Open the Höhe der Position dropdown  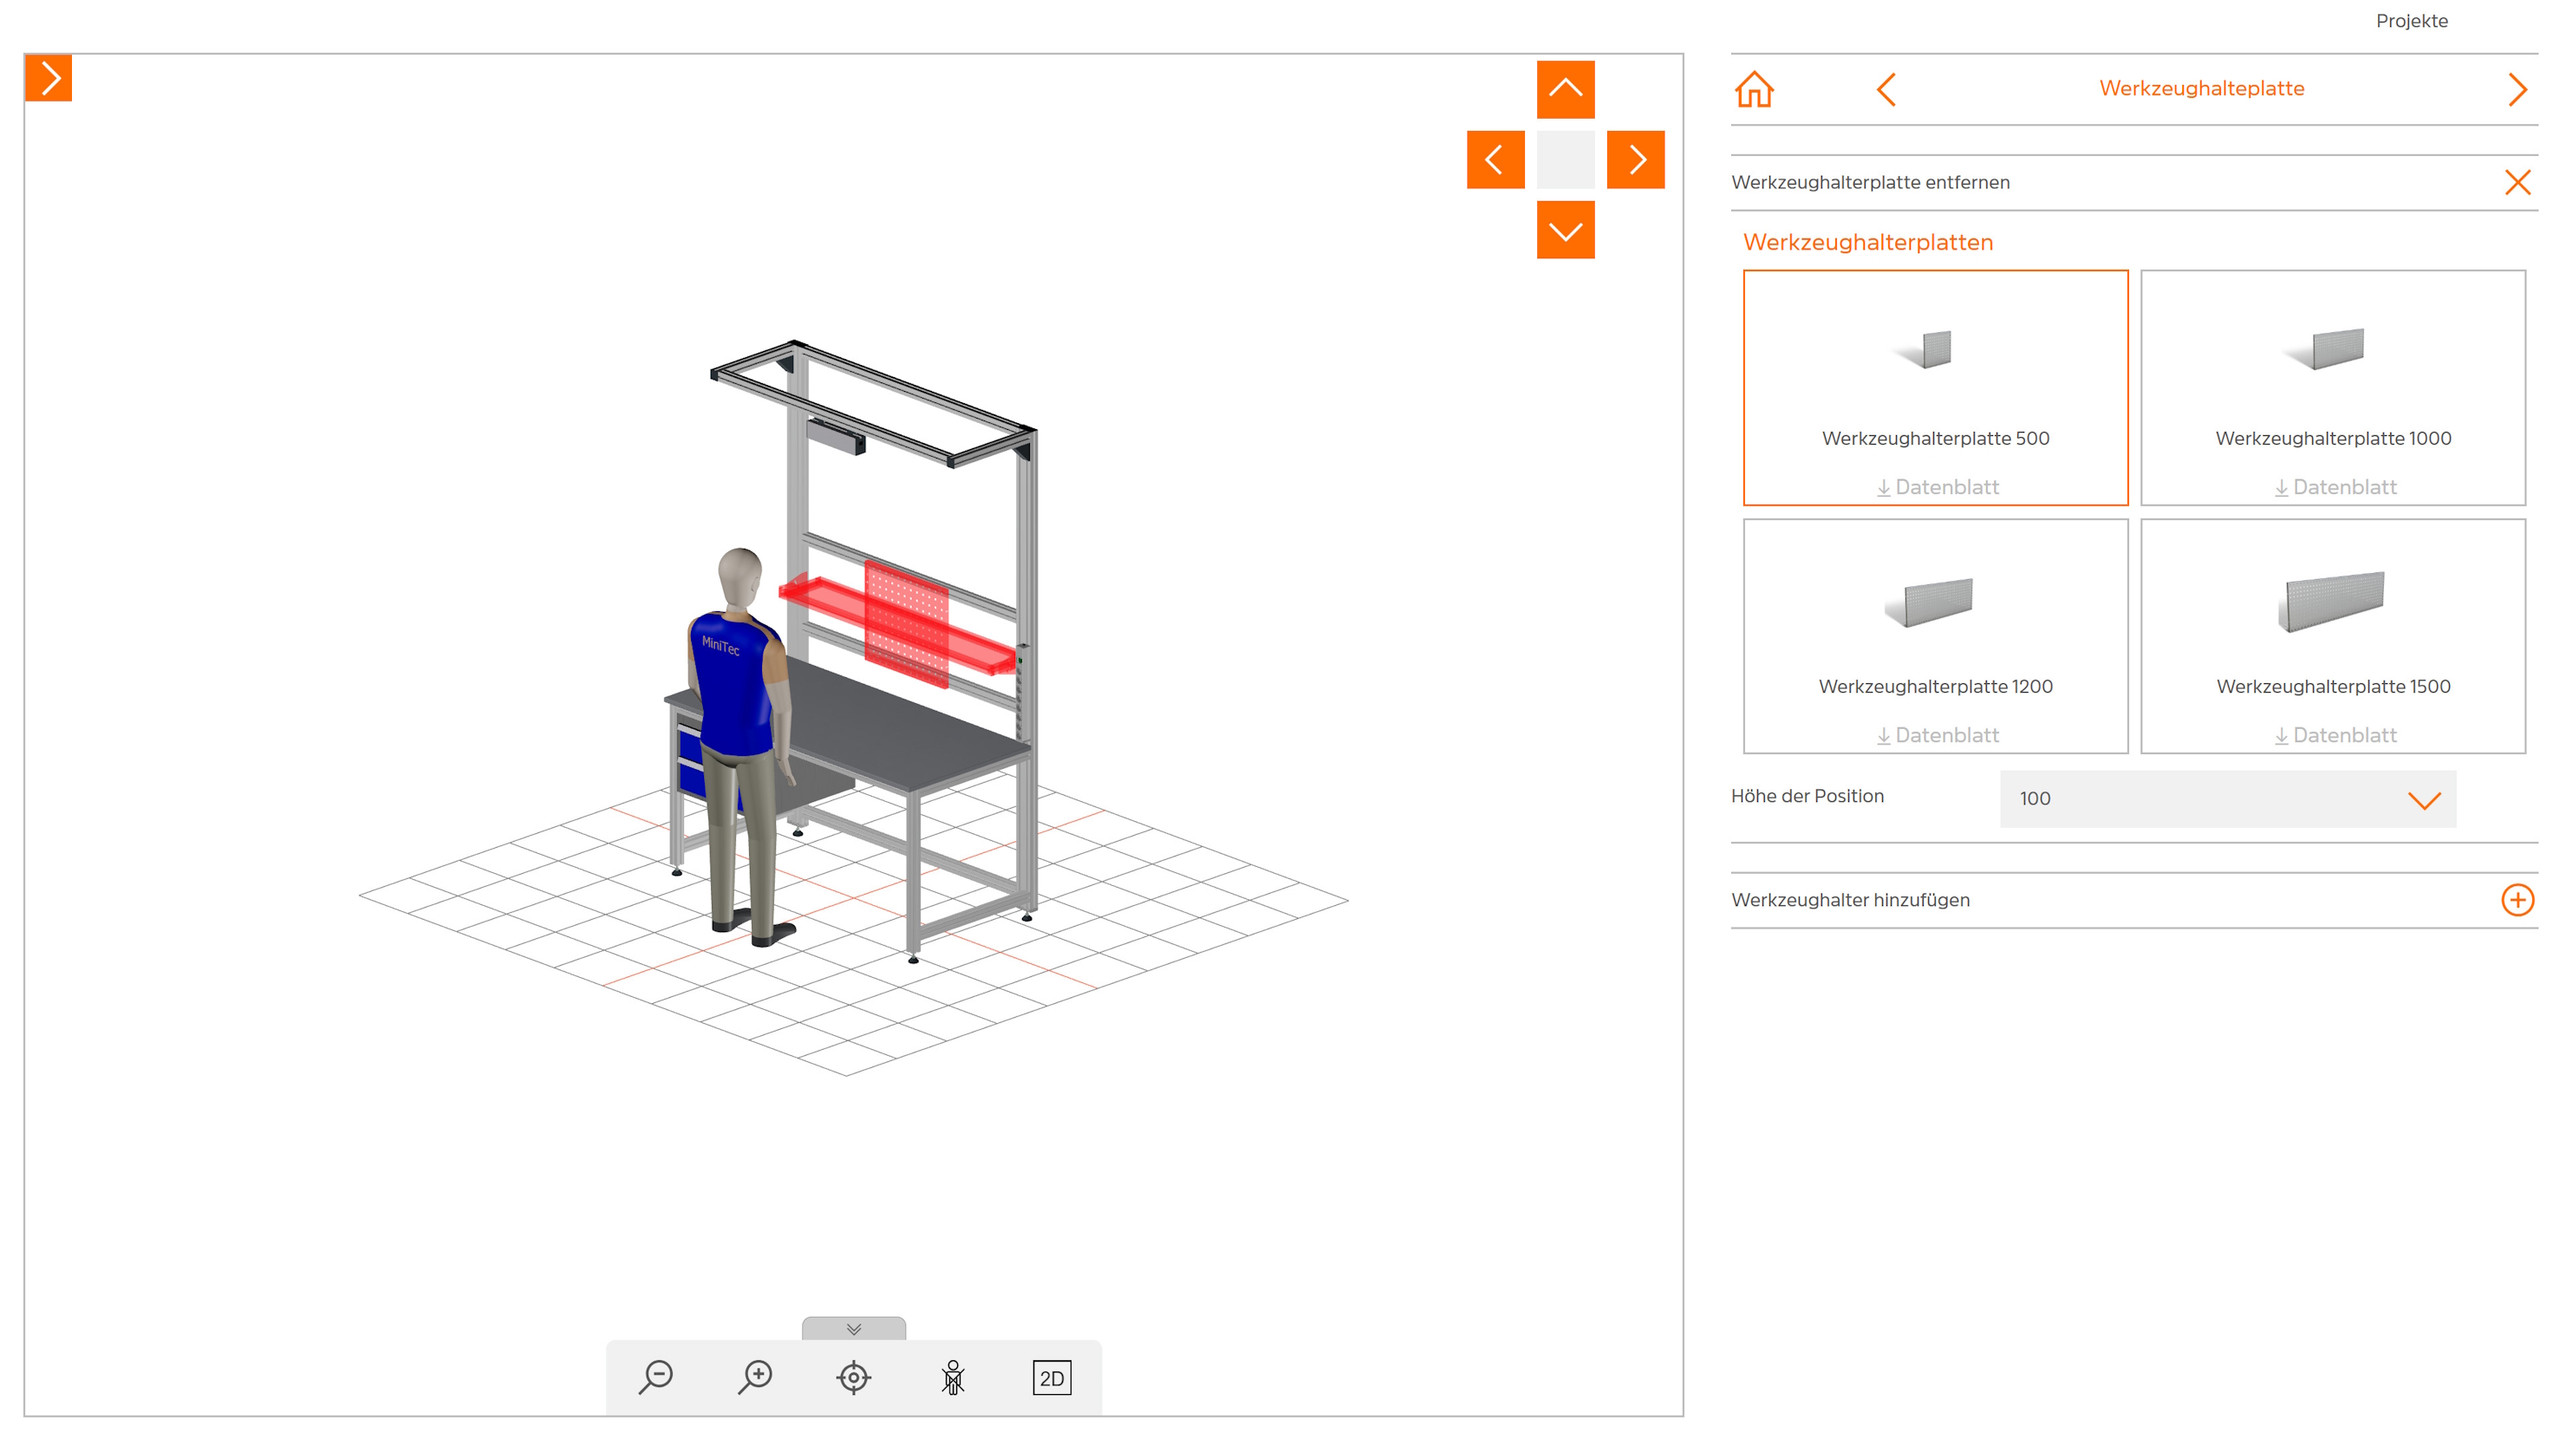tap(2227, 798)
